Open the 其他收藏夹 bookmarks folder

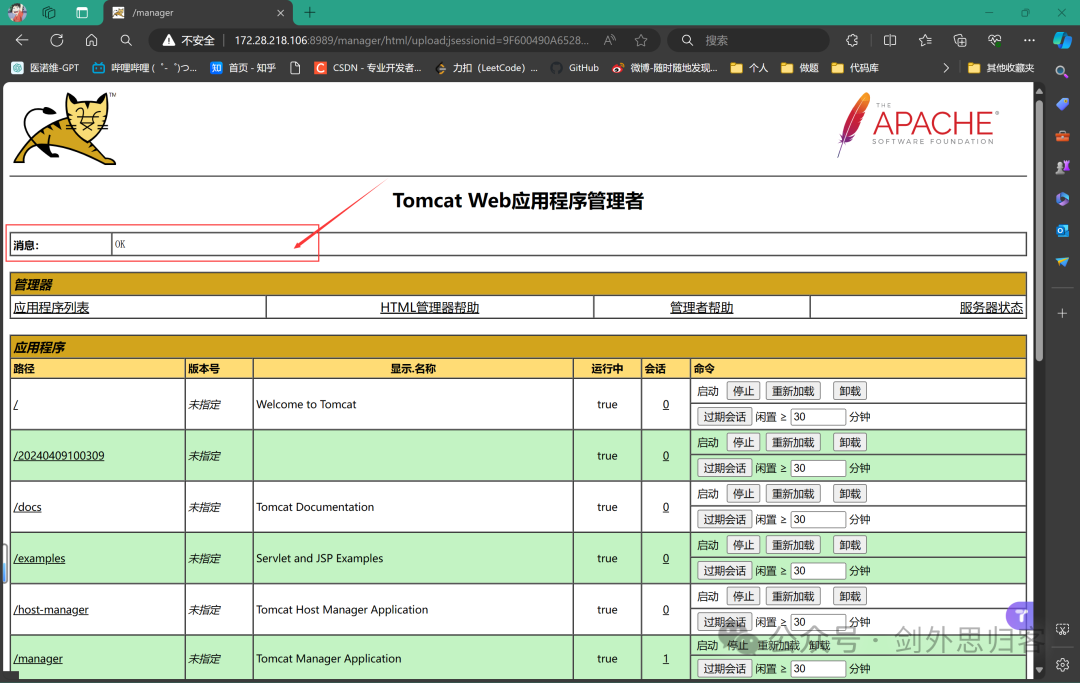click(x=1001, y=67)
